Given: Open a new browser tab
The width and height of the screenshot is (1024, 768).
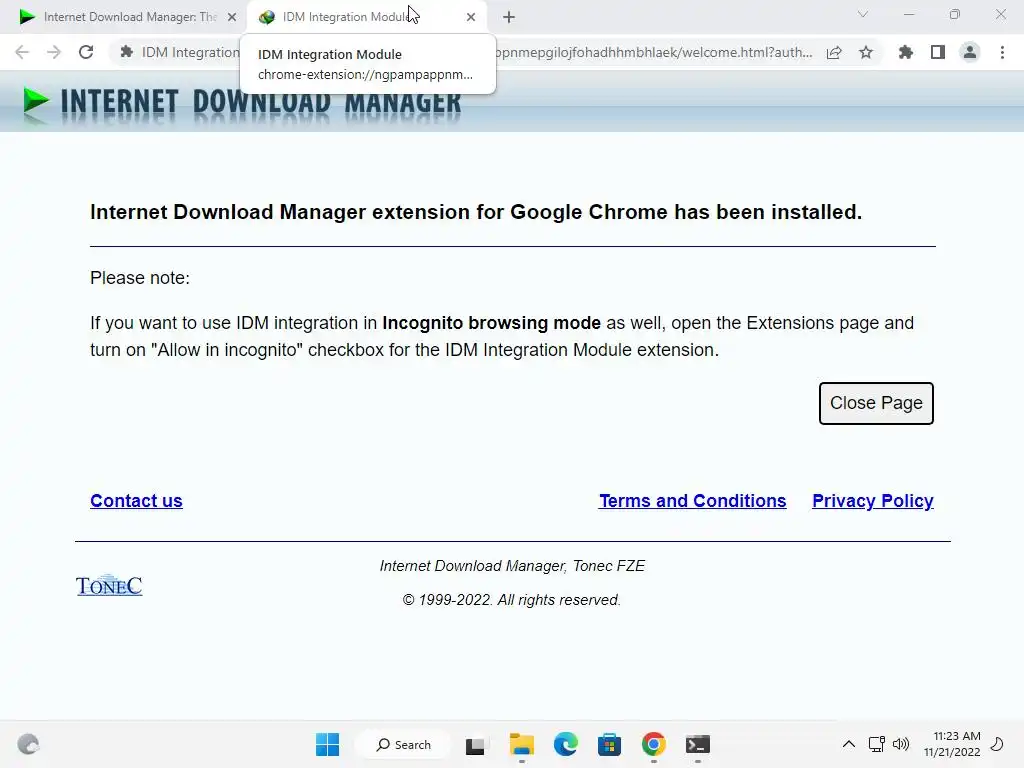Looking at the screenshot, I should tap(509, 17).
